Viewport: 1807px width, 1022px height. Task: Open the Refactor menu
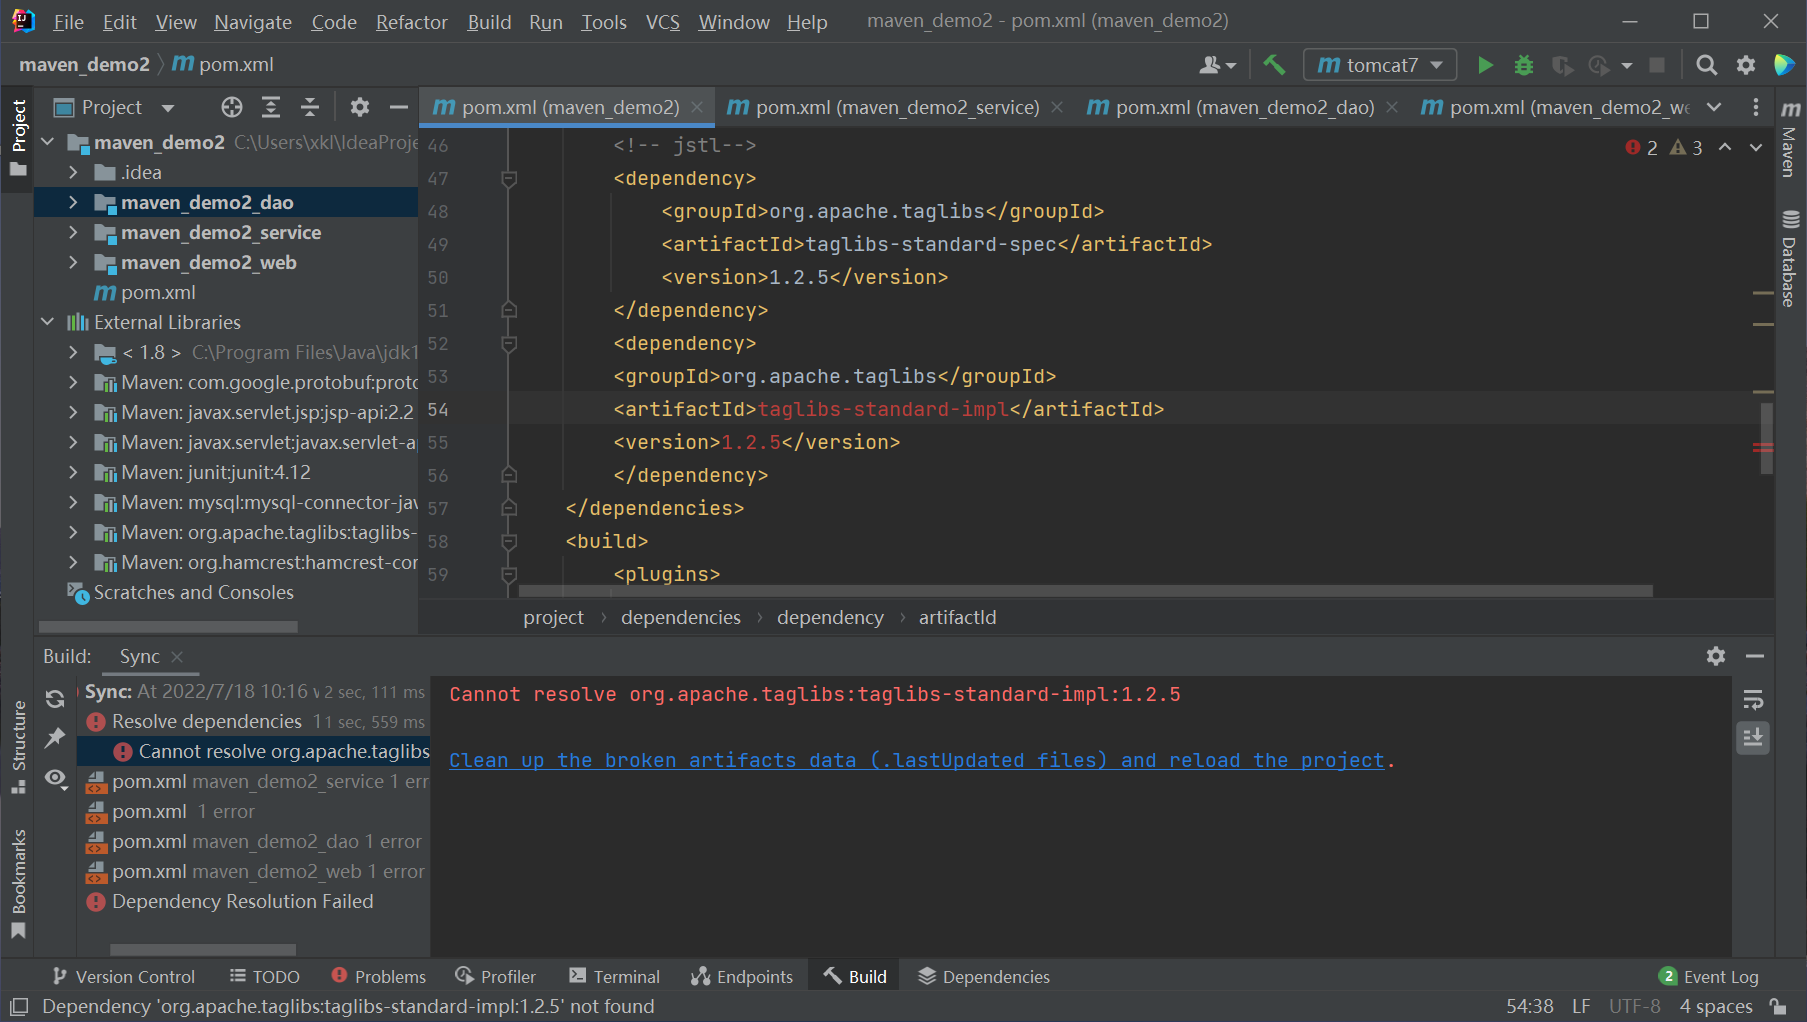(x=411, y=22)
